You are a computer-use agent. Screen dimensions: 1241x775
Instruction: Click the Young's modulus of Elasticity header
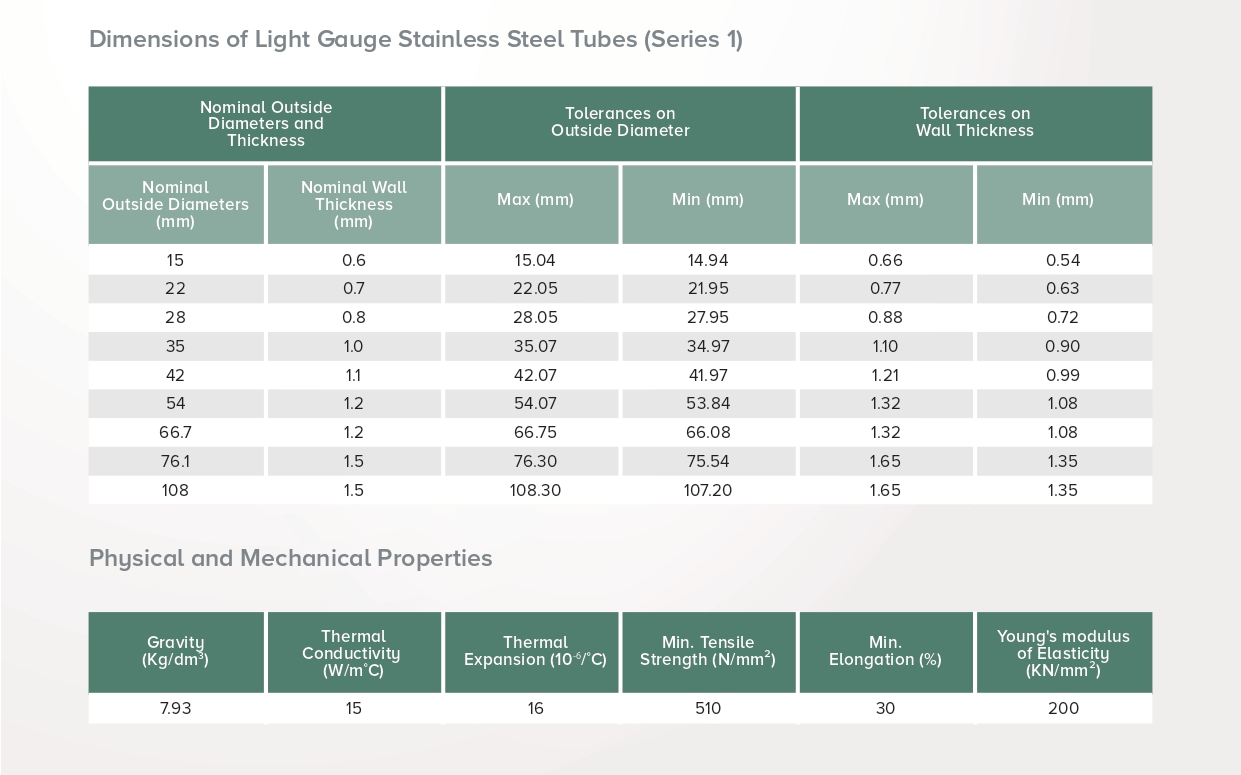coord(1063,652)
